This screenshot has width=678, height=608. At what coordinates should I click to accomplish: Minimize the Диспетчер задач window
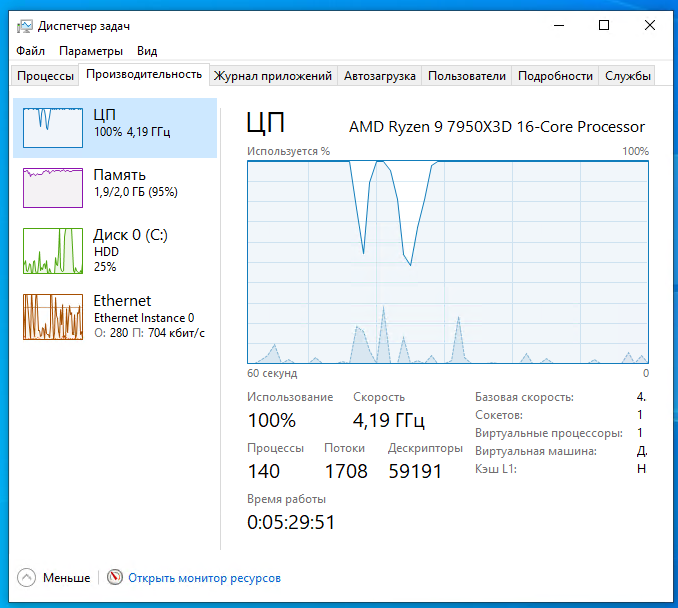pos(559,26)
